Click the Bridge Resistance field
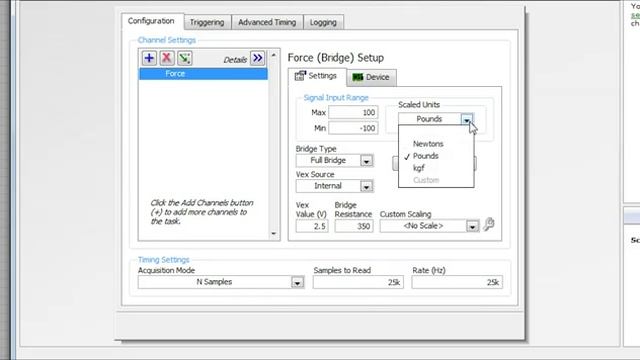 point(354,226)
